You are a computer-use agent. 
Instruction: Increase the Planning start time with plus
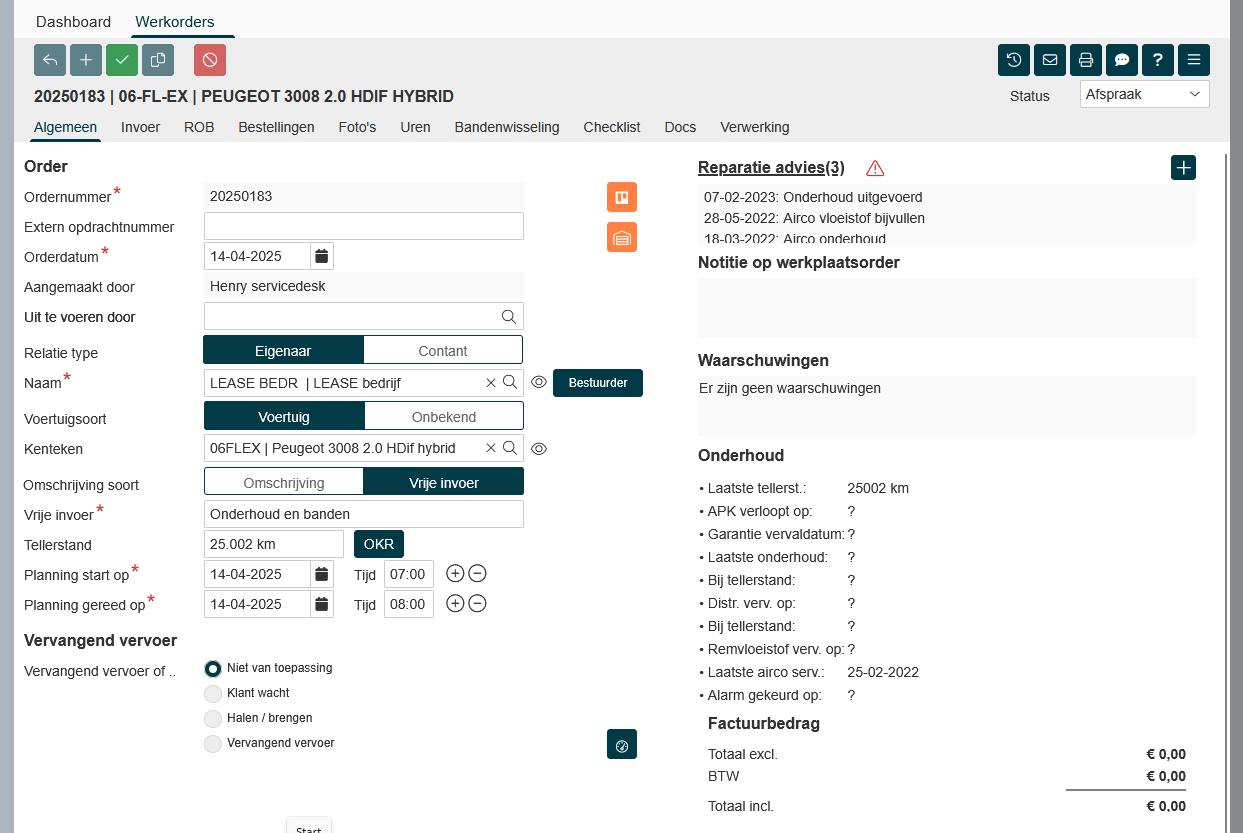pos(455,574)
